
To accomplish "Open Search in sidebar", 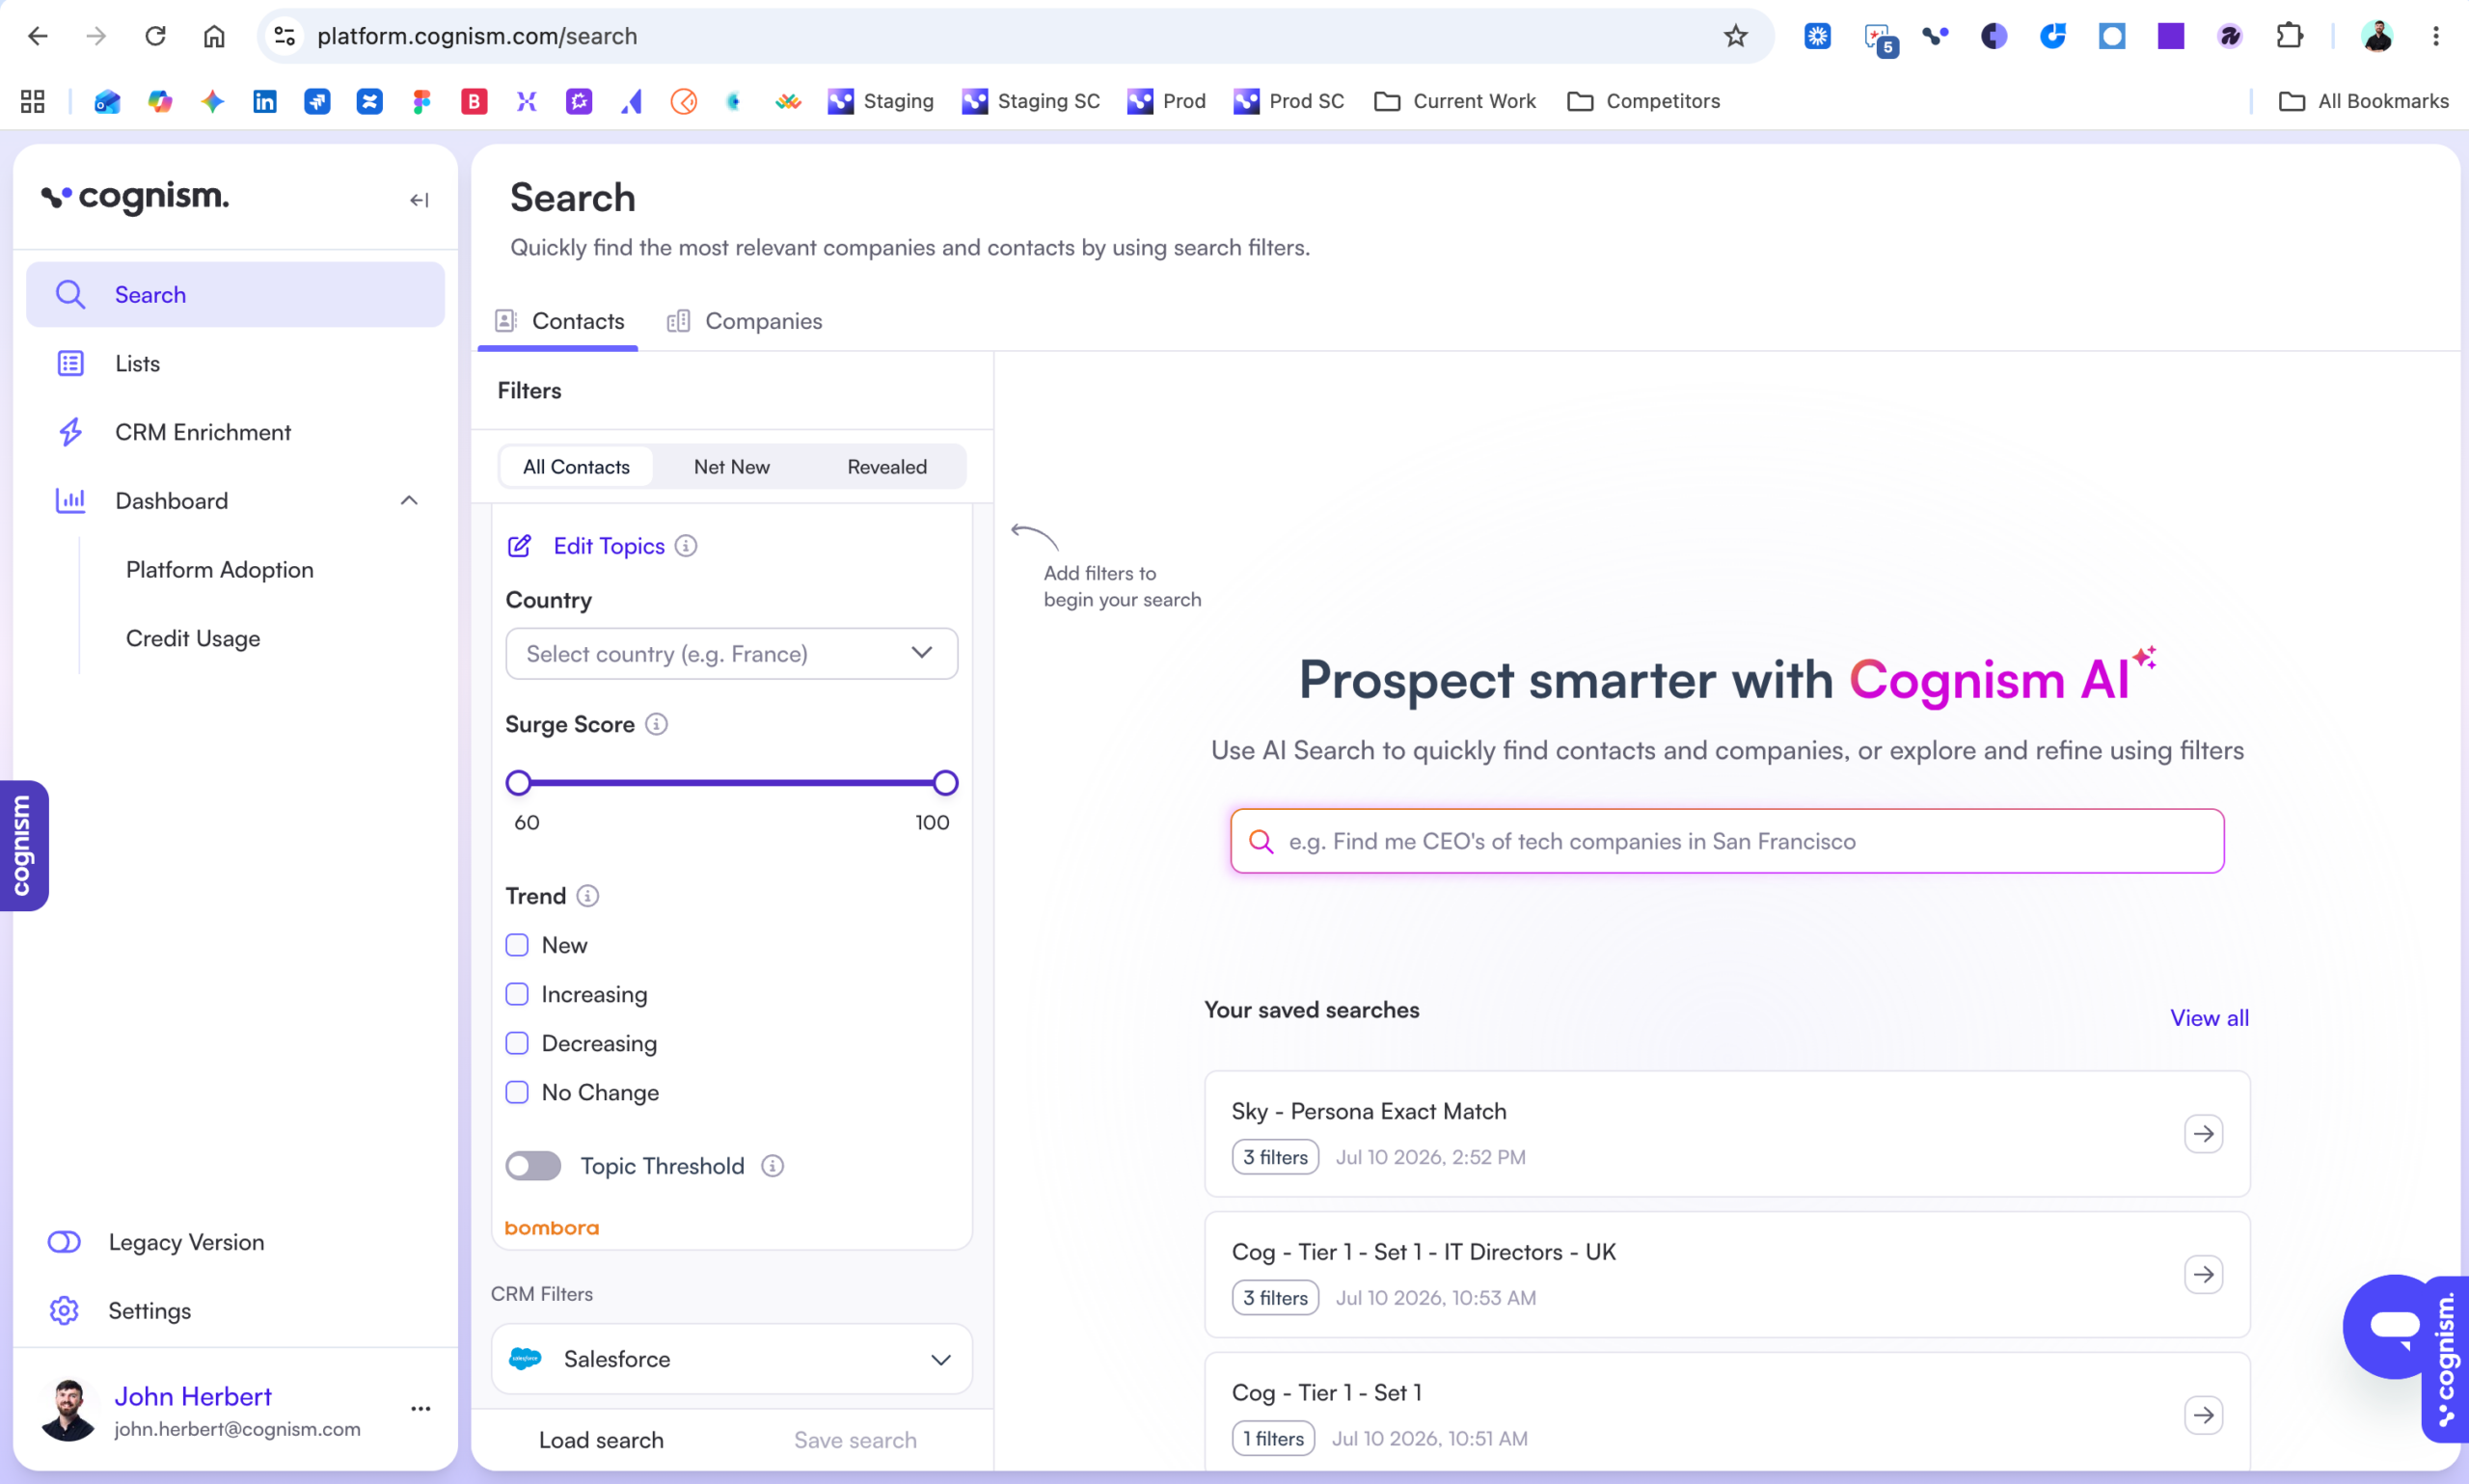I will click(235, 294).
